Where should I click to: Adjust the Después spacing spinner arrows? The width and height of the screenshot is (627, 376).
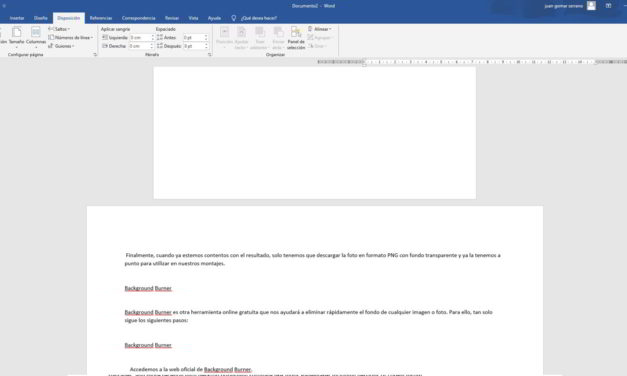click(x=206, y=46)
